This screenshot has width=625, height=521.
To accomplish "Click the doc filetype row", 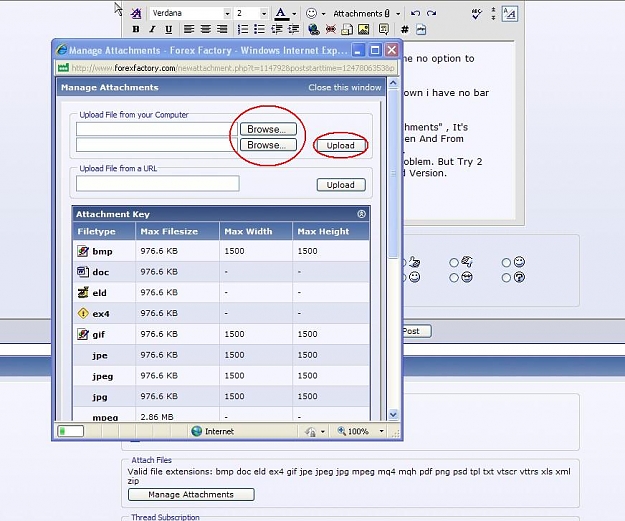I will click(221, 272).
